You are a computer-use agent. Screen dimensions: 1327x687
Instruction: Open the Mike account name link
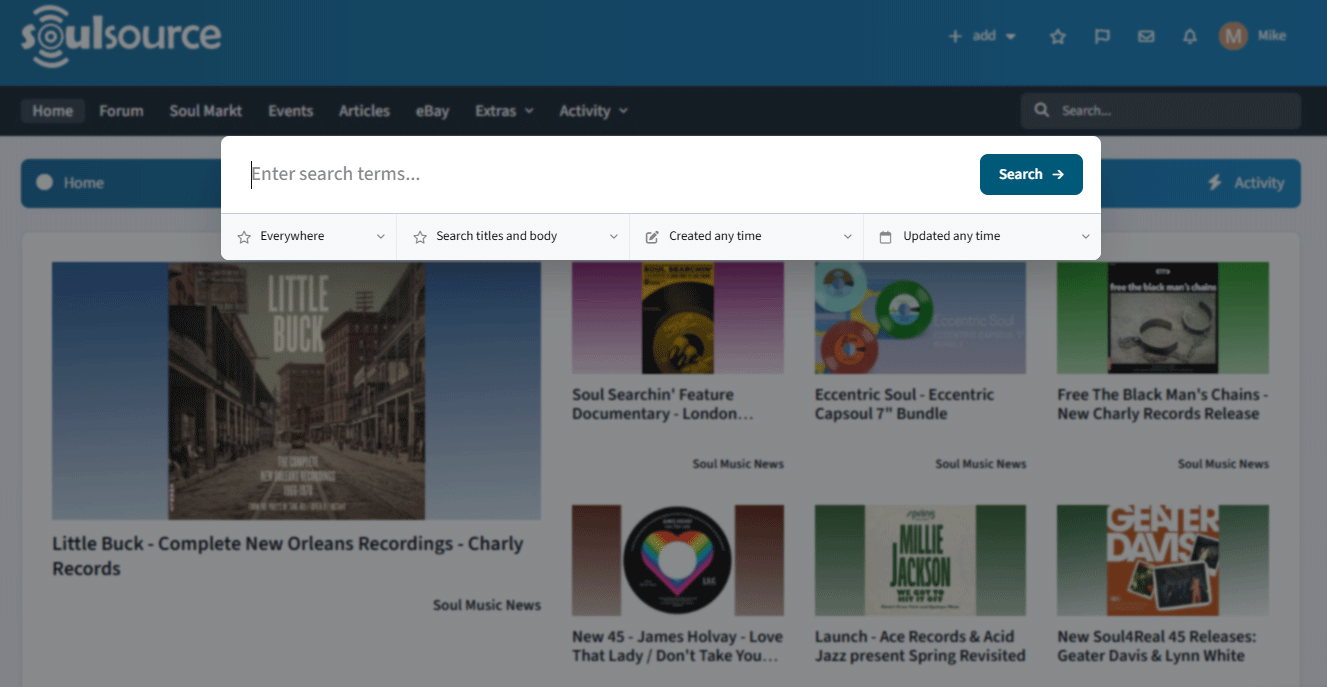pos(1271,36)
